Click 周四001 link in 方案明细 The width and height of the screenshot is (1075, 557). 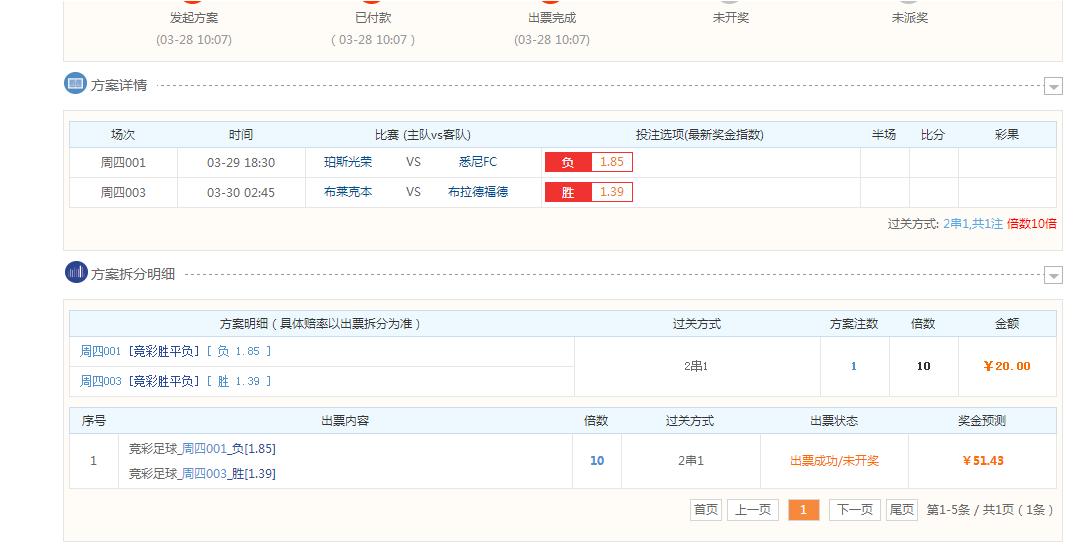(100, 351)
